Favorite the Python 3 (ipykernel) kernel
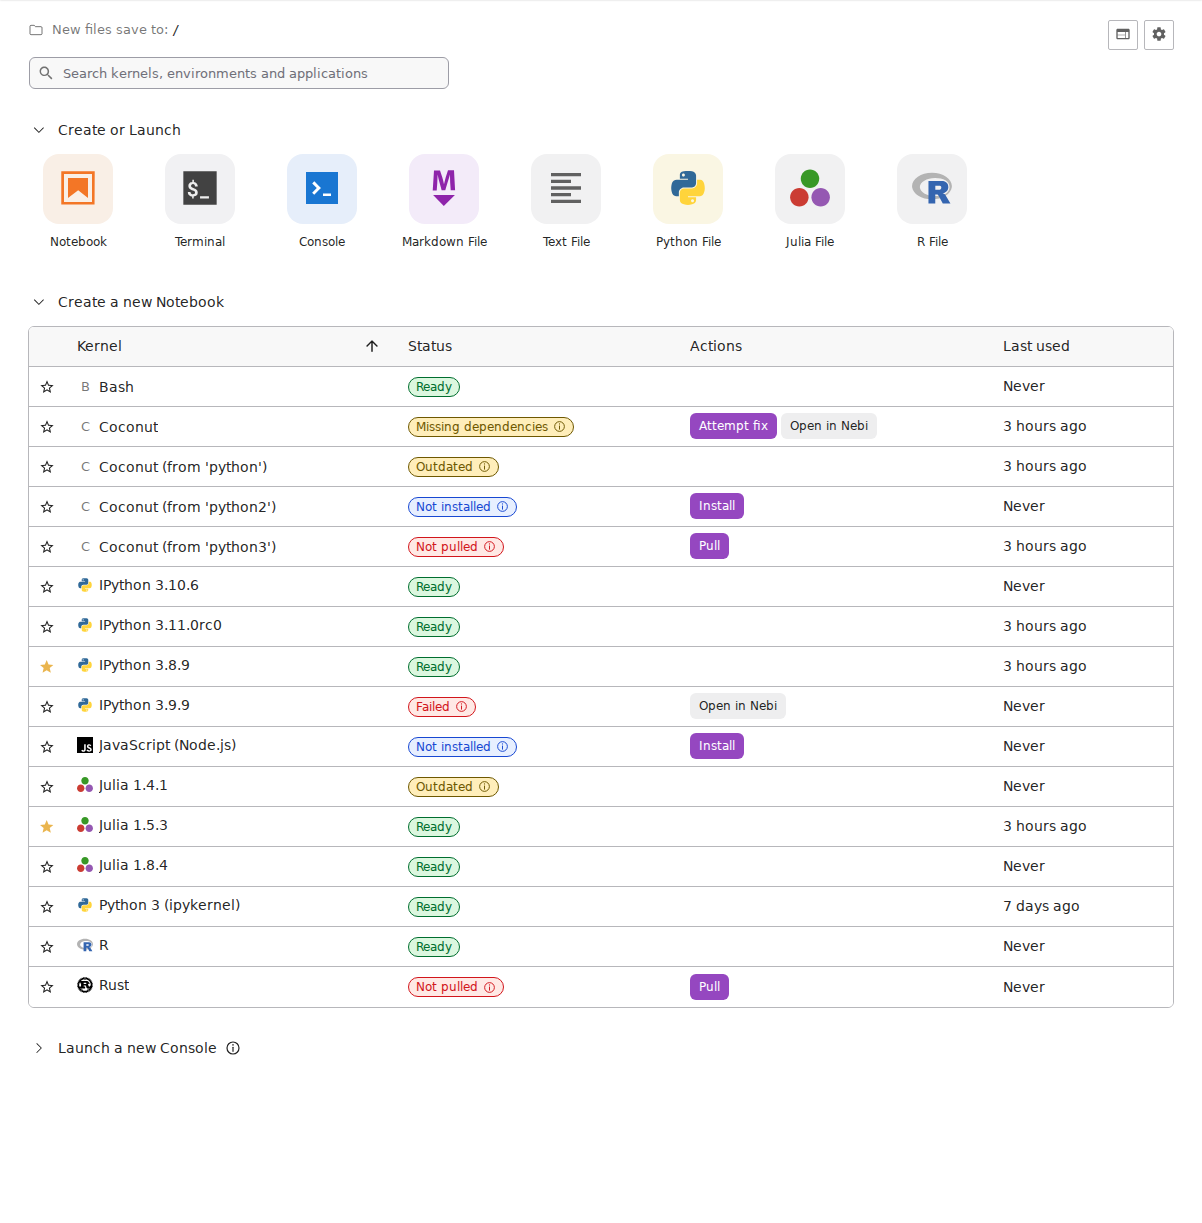The image size is (1202, 1223). tap(47, 907)
